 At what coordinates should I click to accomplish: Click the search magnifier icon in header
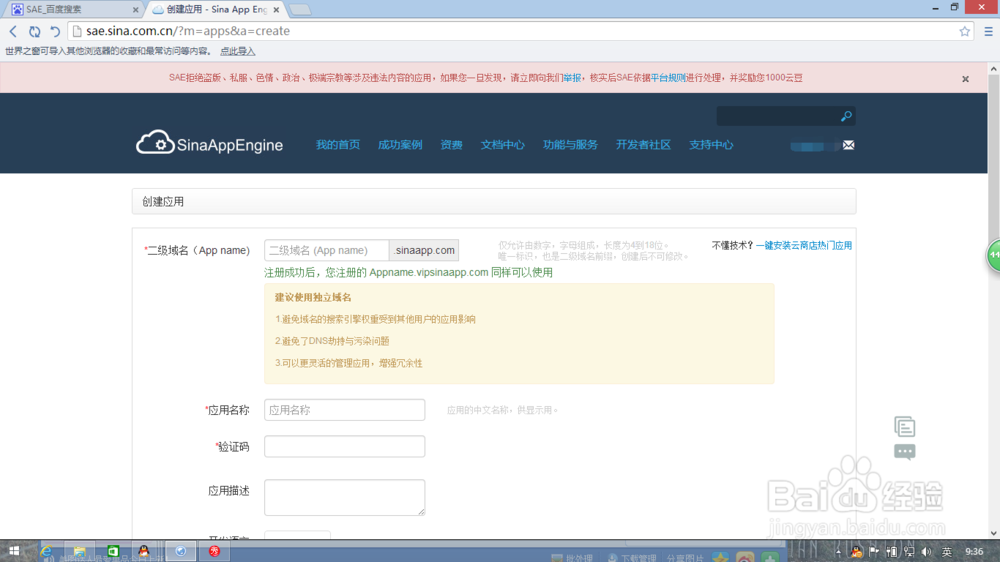[x=846, y=116]
